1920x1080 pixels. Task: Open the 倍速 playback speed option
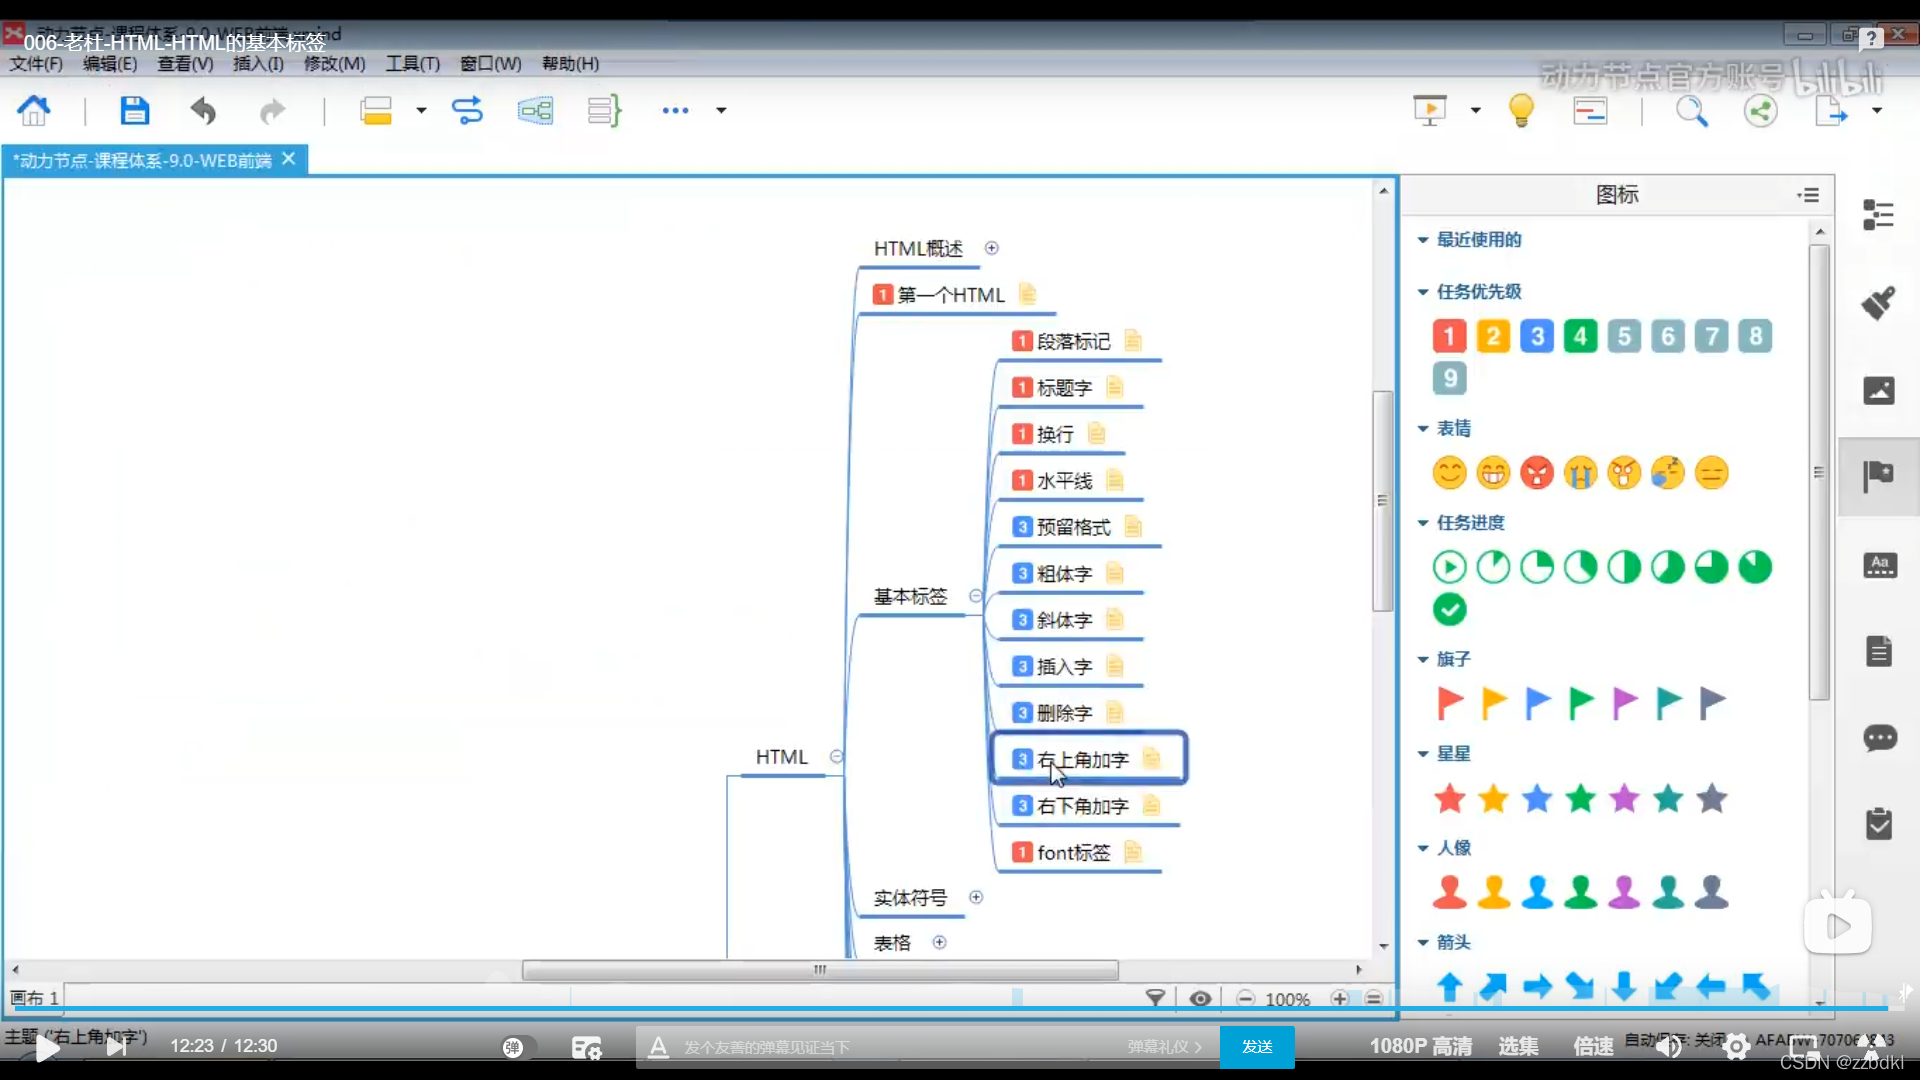click(1593, 1046)
